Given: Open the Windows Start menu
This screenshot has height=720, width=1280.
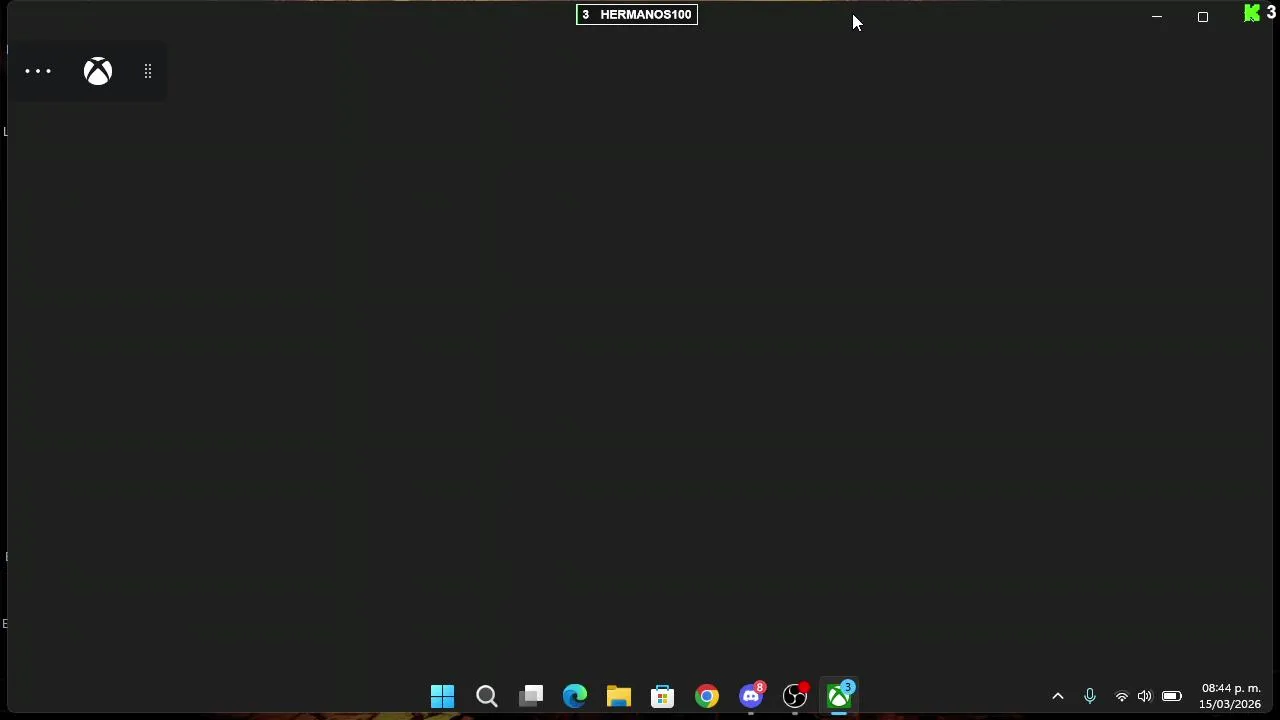Looking at the screenshot, I should (442, 696).
